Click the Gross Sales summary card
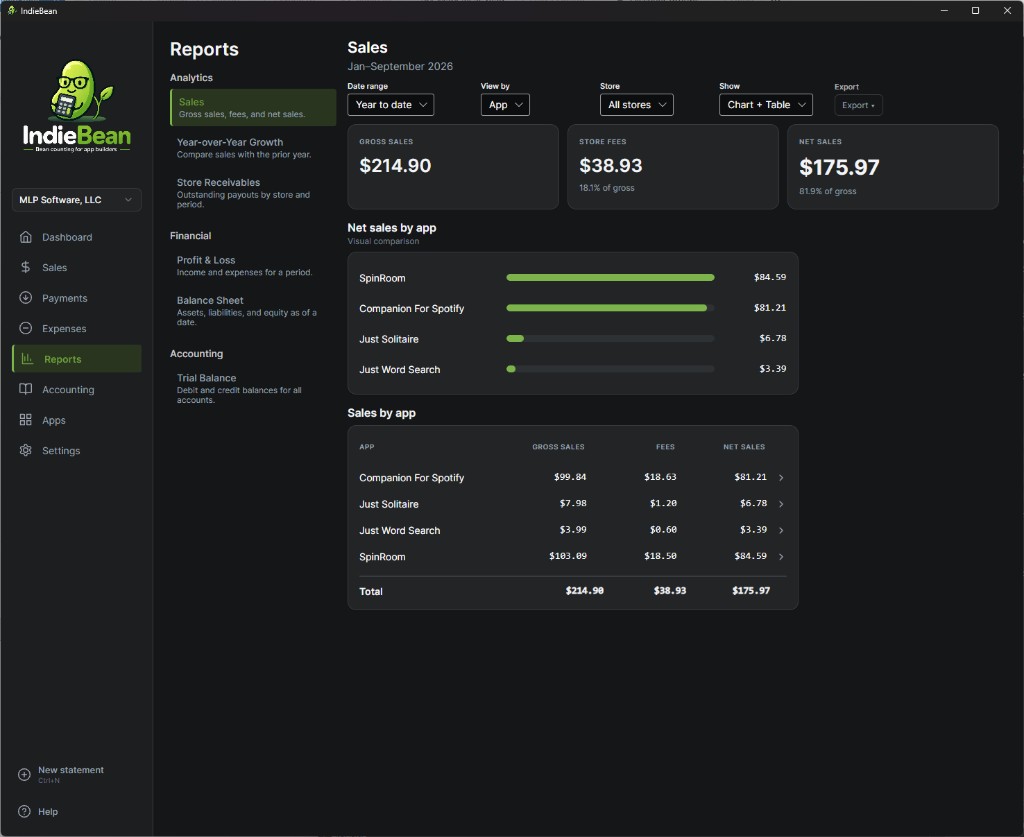Screen dimensions: 1024x837 tap(453, 167)
